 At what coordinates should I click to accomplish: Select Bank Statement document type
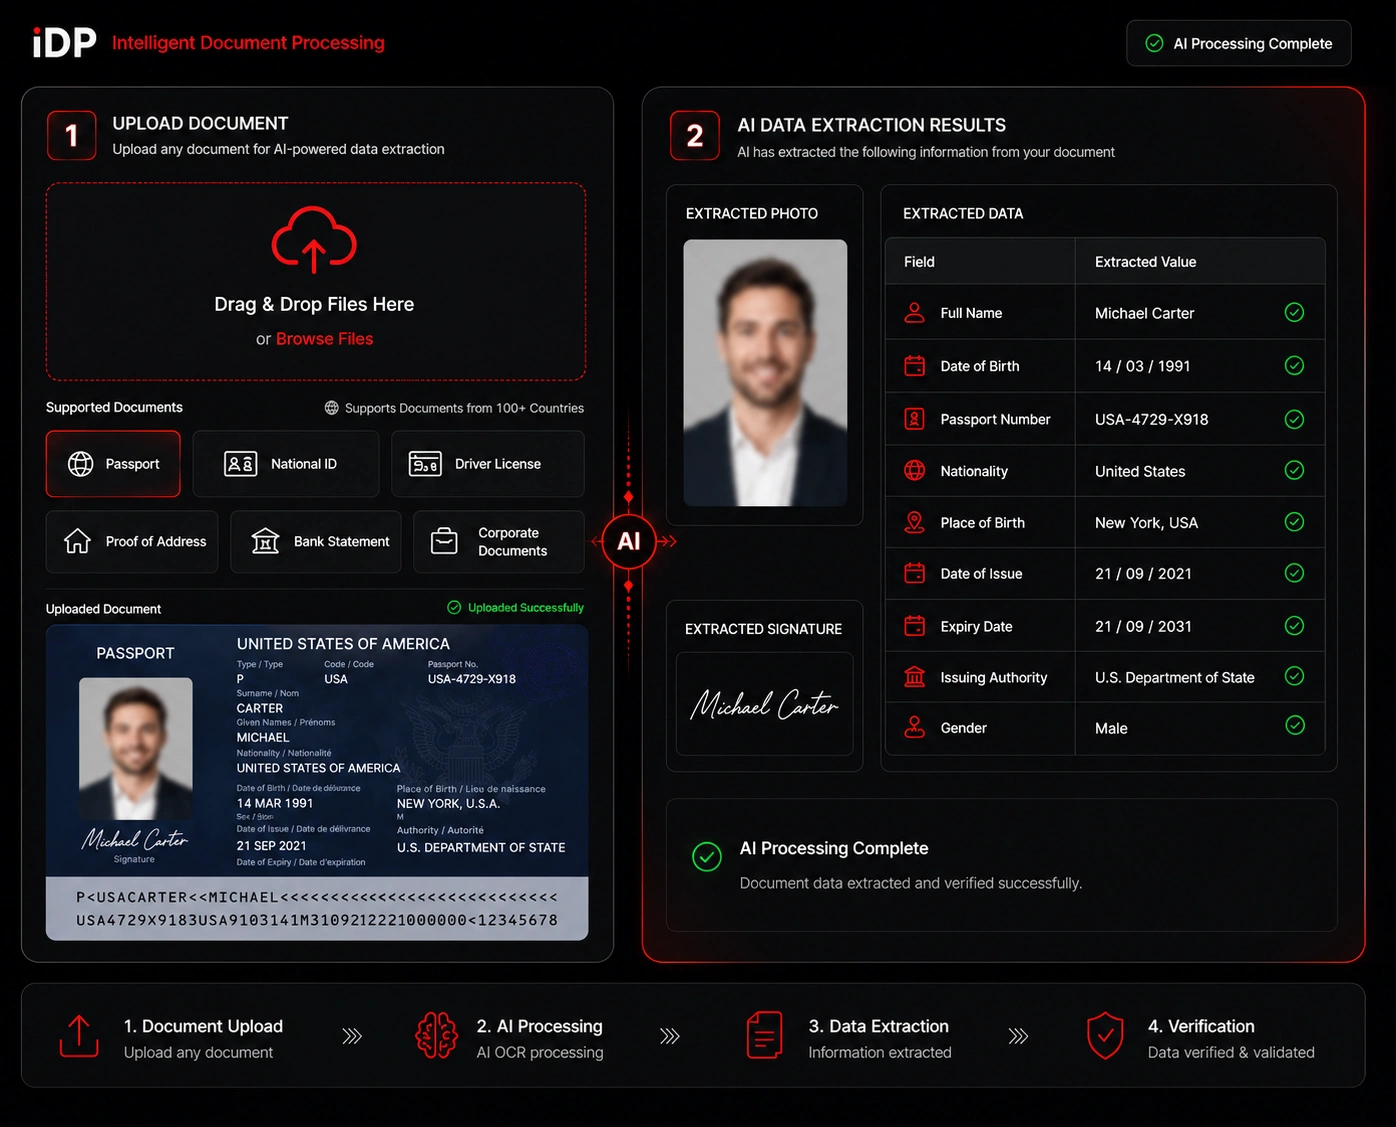coord(316,542)
